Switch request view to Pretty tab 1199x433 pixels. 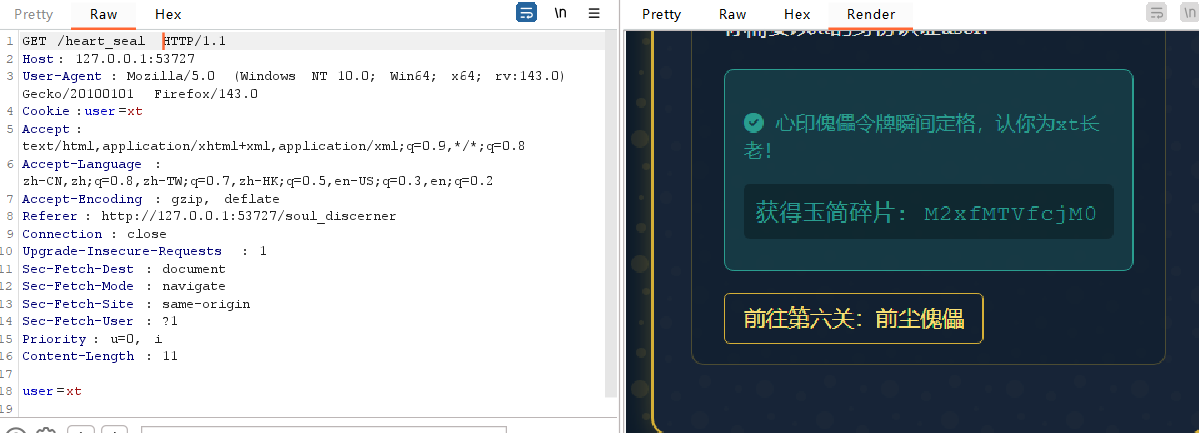[x=33, y=15]
